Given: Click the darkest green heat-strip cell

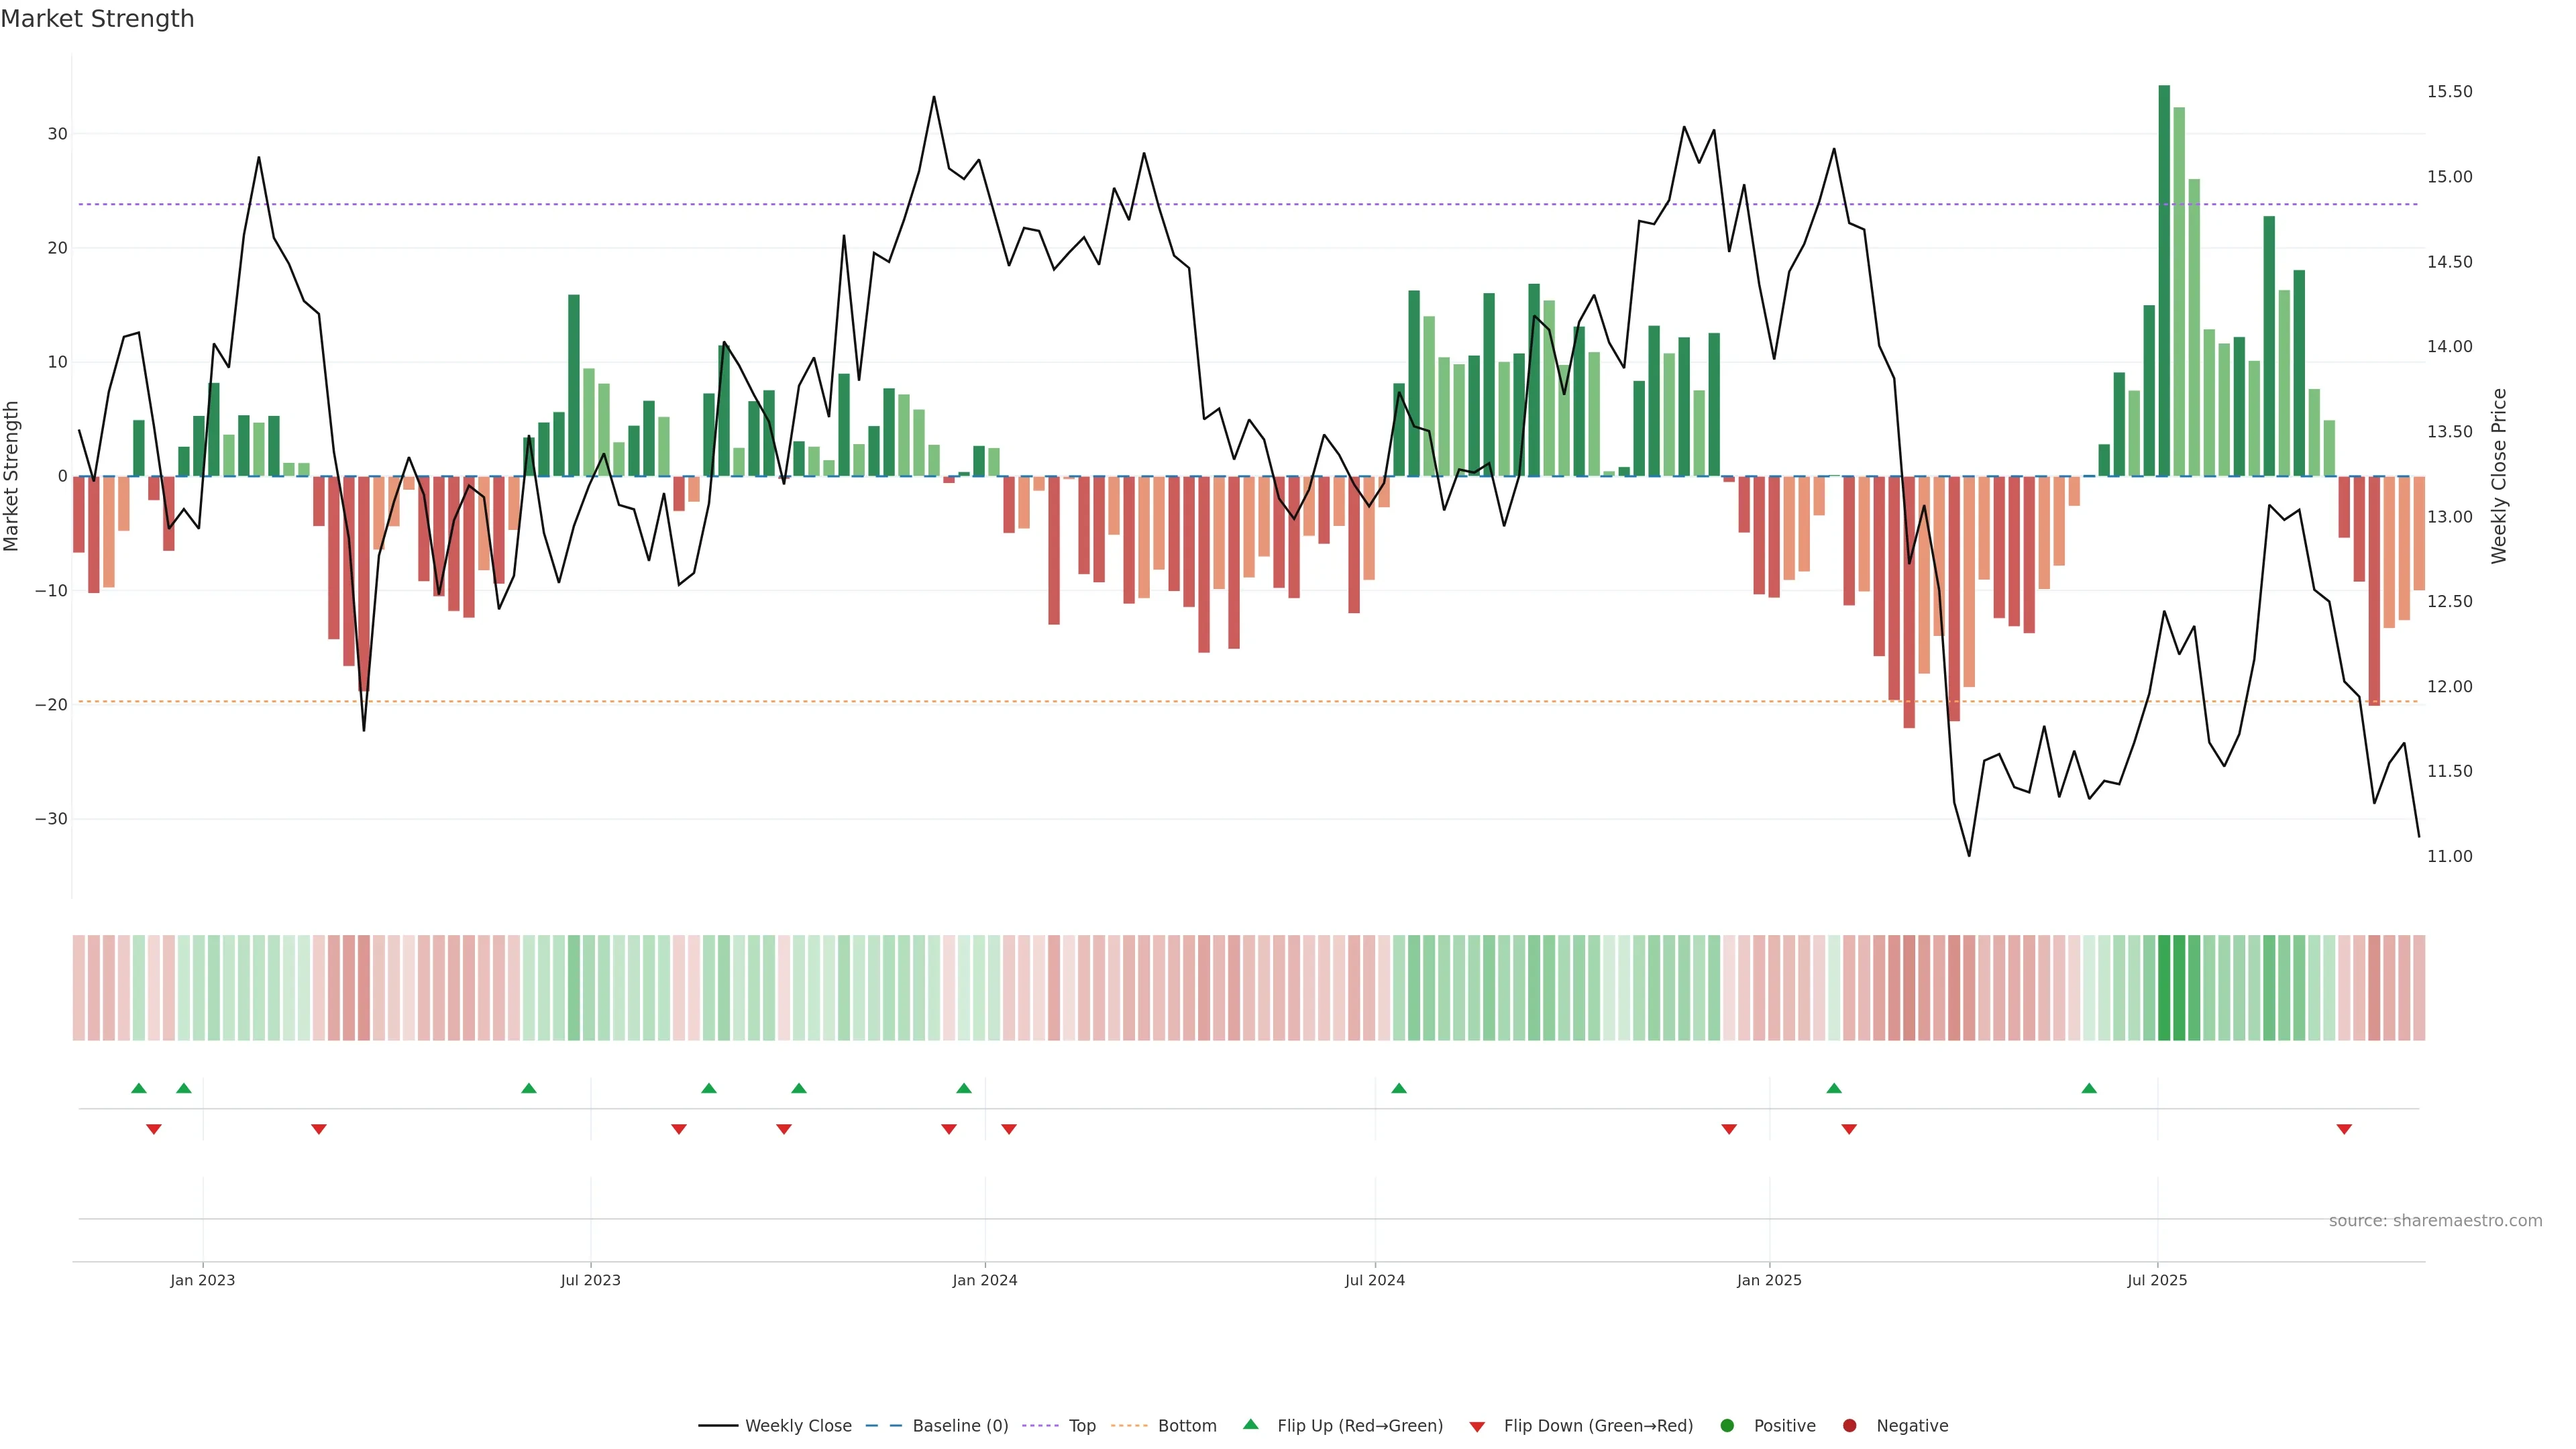Looking at the screenshot, I should pyautogui.click(x=2164, y=987).
